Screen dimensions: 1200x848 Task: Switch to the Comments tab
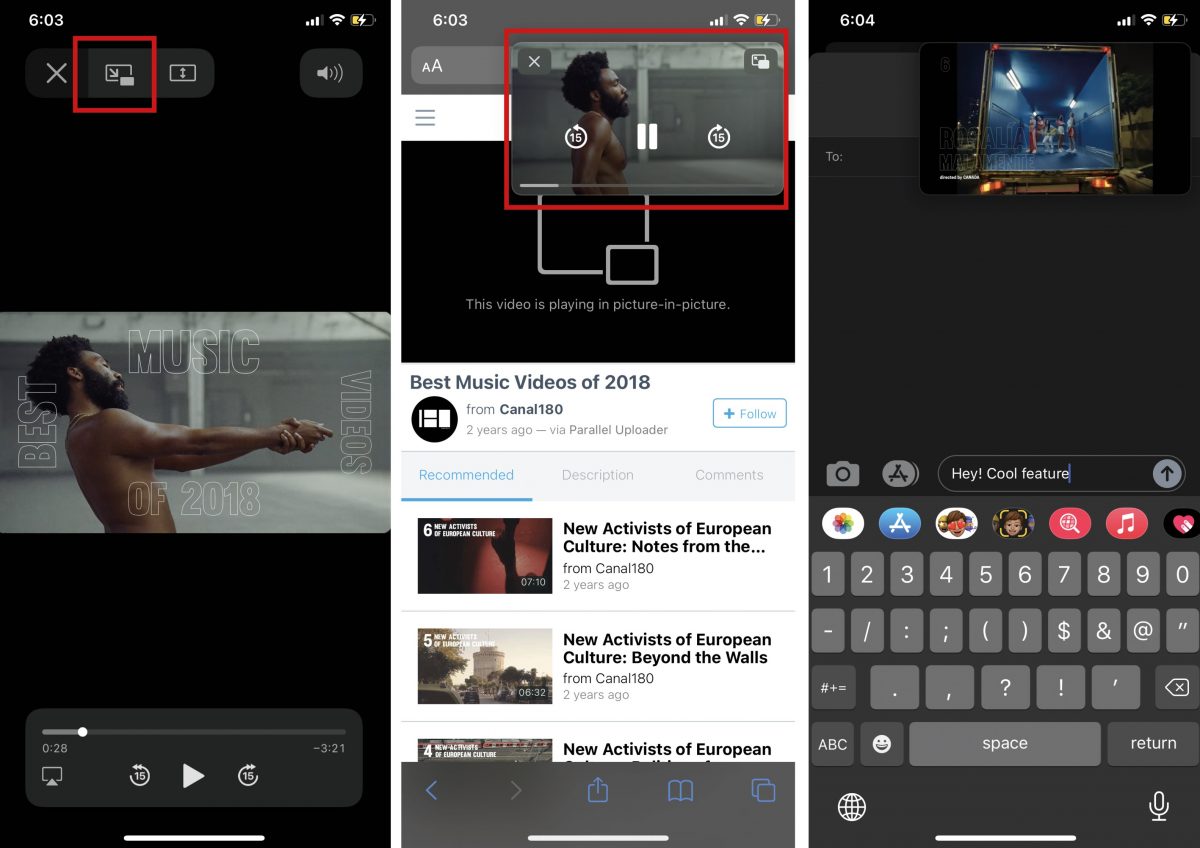(729, 475)
